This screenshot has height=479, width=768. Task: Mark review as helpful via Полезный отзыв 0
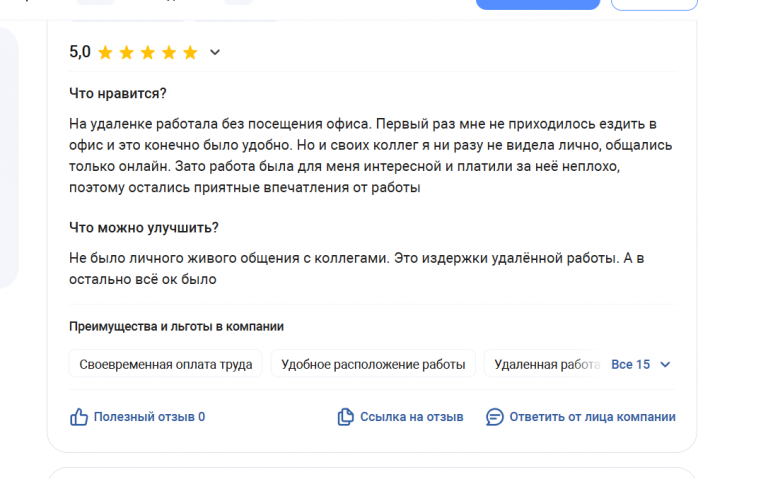coord(149,417)
